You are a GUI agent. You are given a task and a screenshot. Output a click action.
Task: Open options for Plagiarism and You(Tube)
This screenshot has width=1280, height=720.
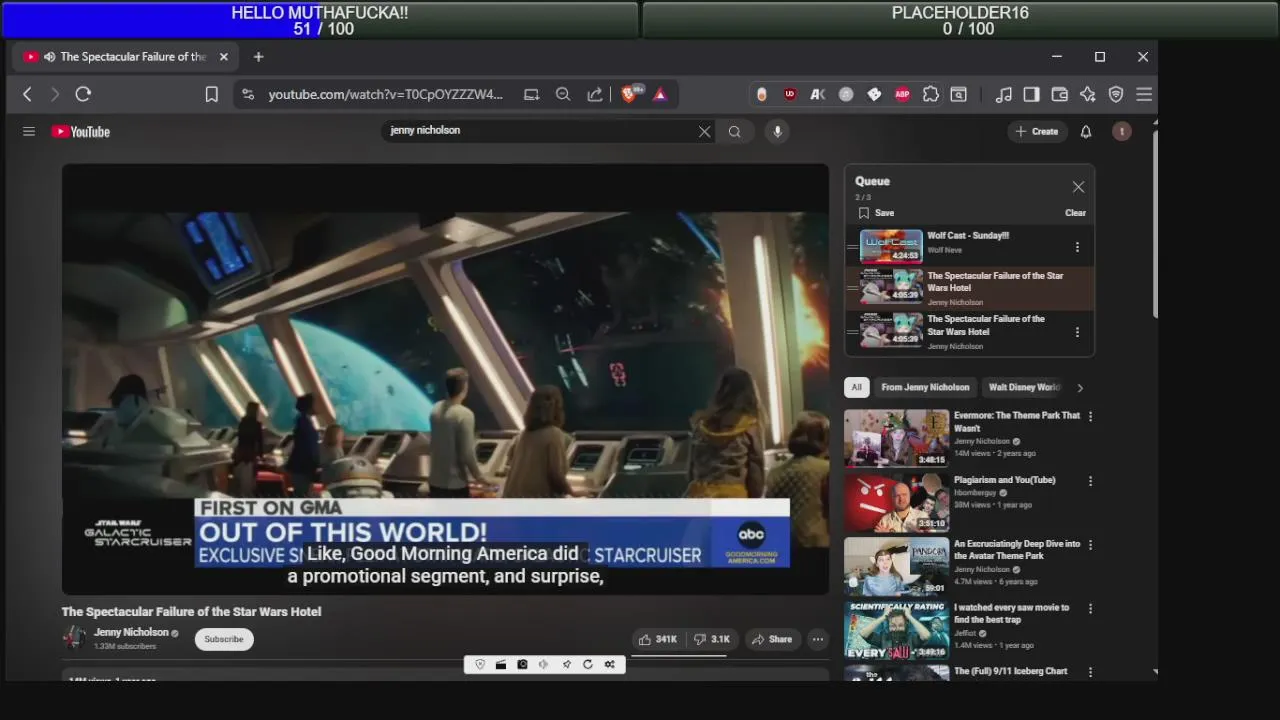(1090, 481)
